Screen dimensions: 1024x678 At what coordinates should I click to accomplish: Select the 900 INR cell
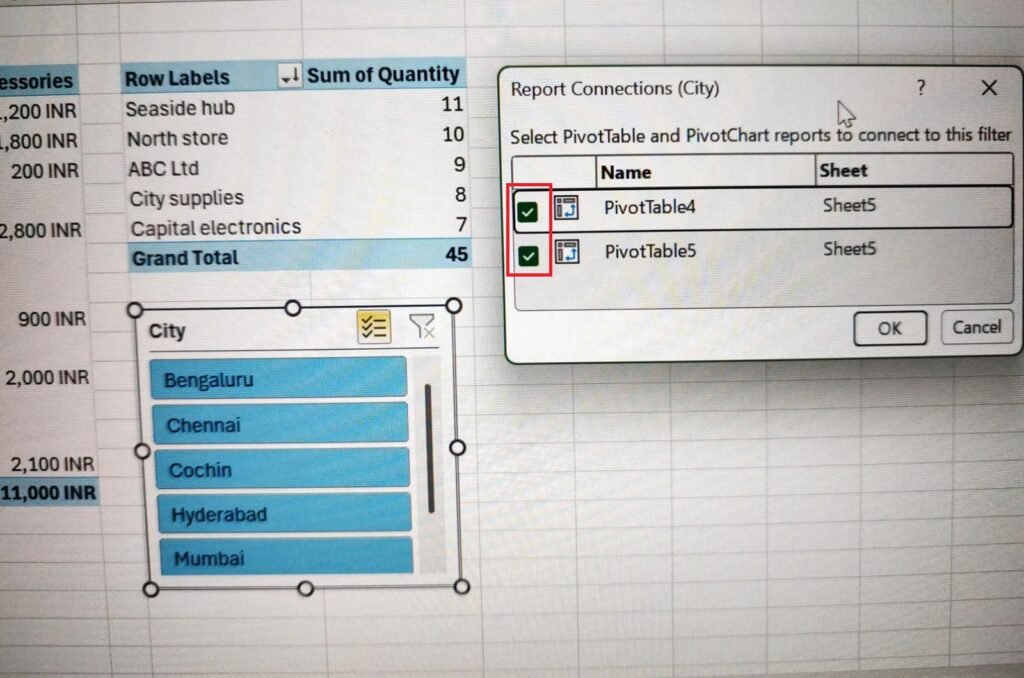tap(52, 319)
